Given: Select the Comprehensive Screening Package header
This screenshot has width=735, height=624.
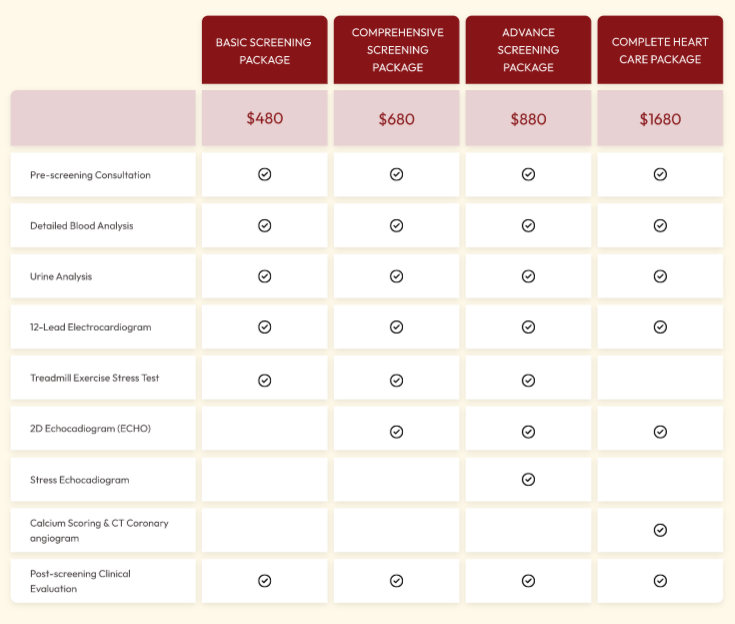Looking at the screenshot, I should (x=397, y=50).
